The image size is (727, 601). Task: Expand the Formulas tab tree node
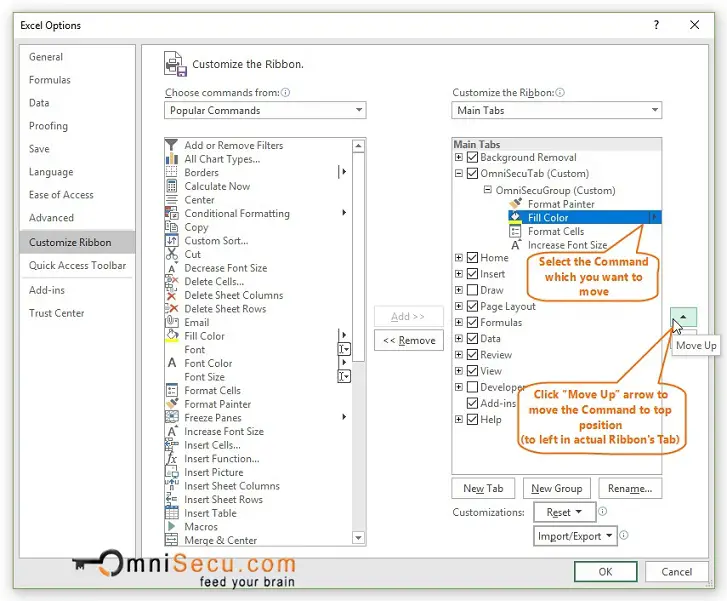coord(459,322)
